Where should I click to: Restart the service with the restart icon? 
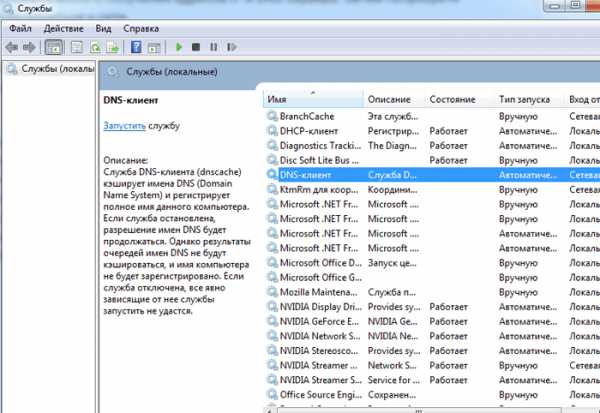click(x=232, y=47)
